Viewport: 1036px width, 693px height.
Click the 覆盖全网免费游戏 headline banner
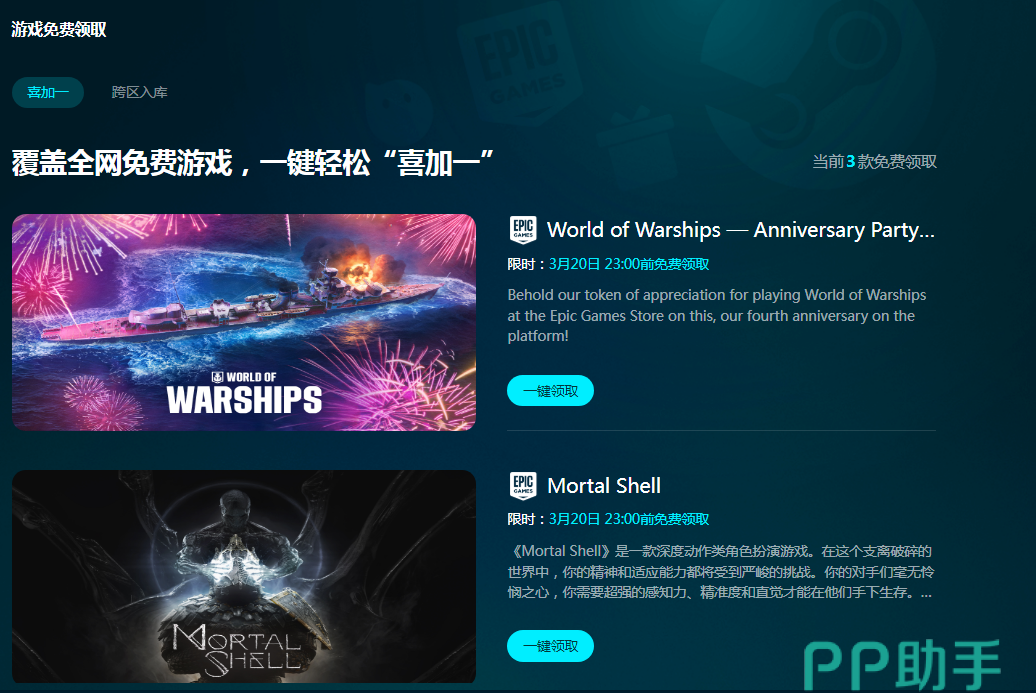click(253, 163)
